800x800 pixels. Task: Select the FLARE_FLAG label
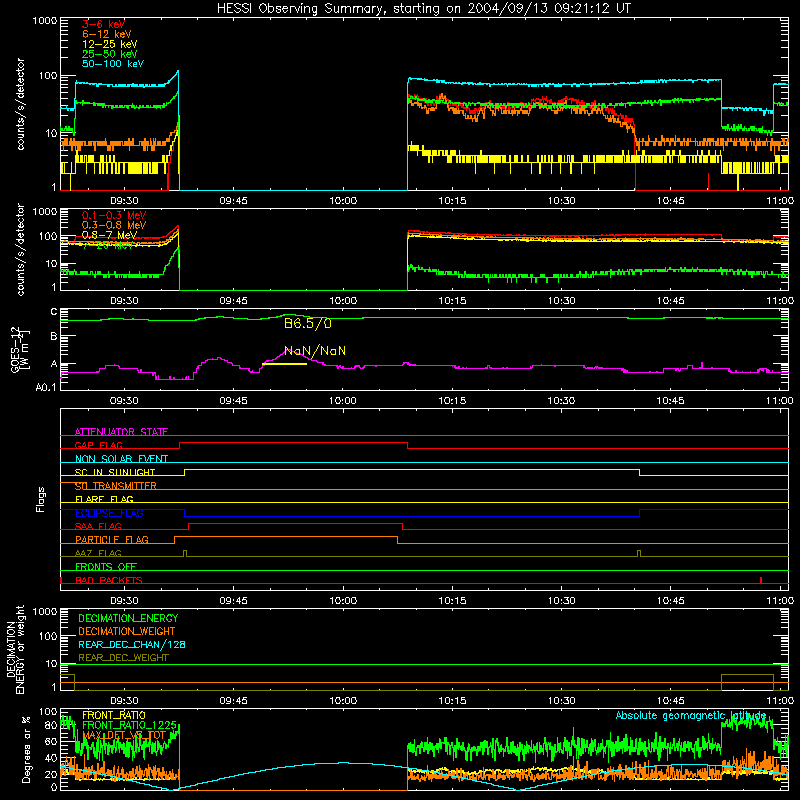point(104,499)
